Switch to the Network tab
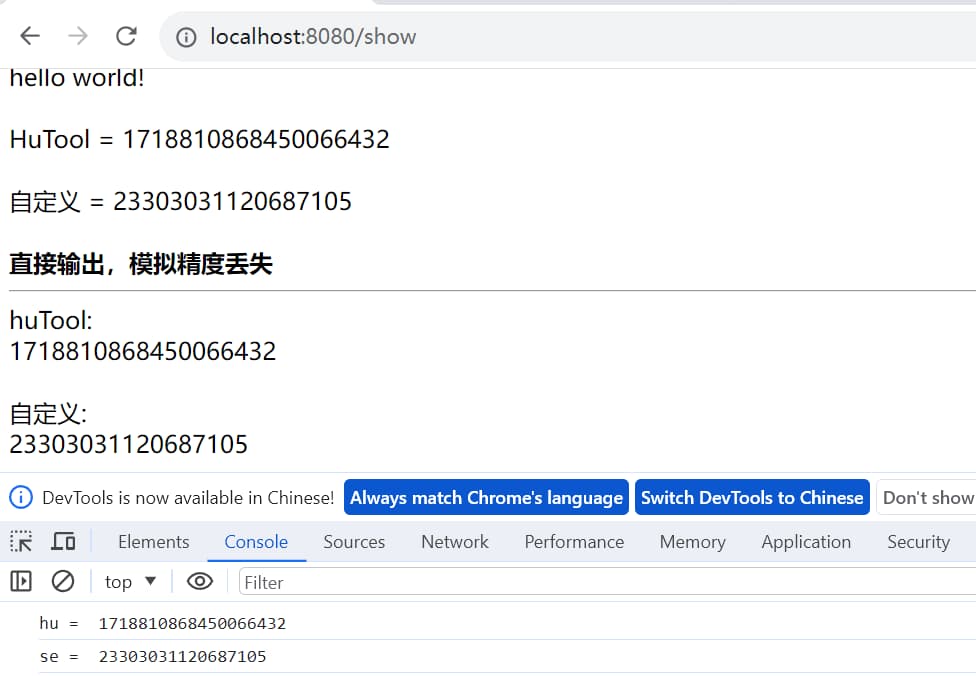Viewport: 976px width, 676px height. click(x=455, y=542)
